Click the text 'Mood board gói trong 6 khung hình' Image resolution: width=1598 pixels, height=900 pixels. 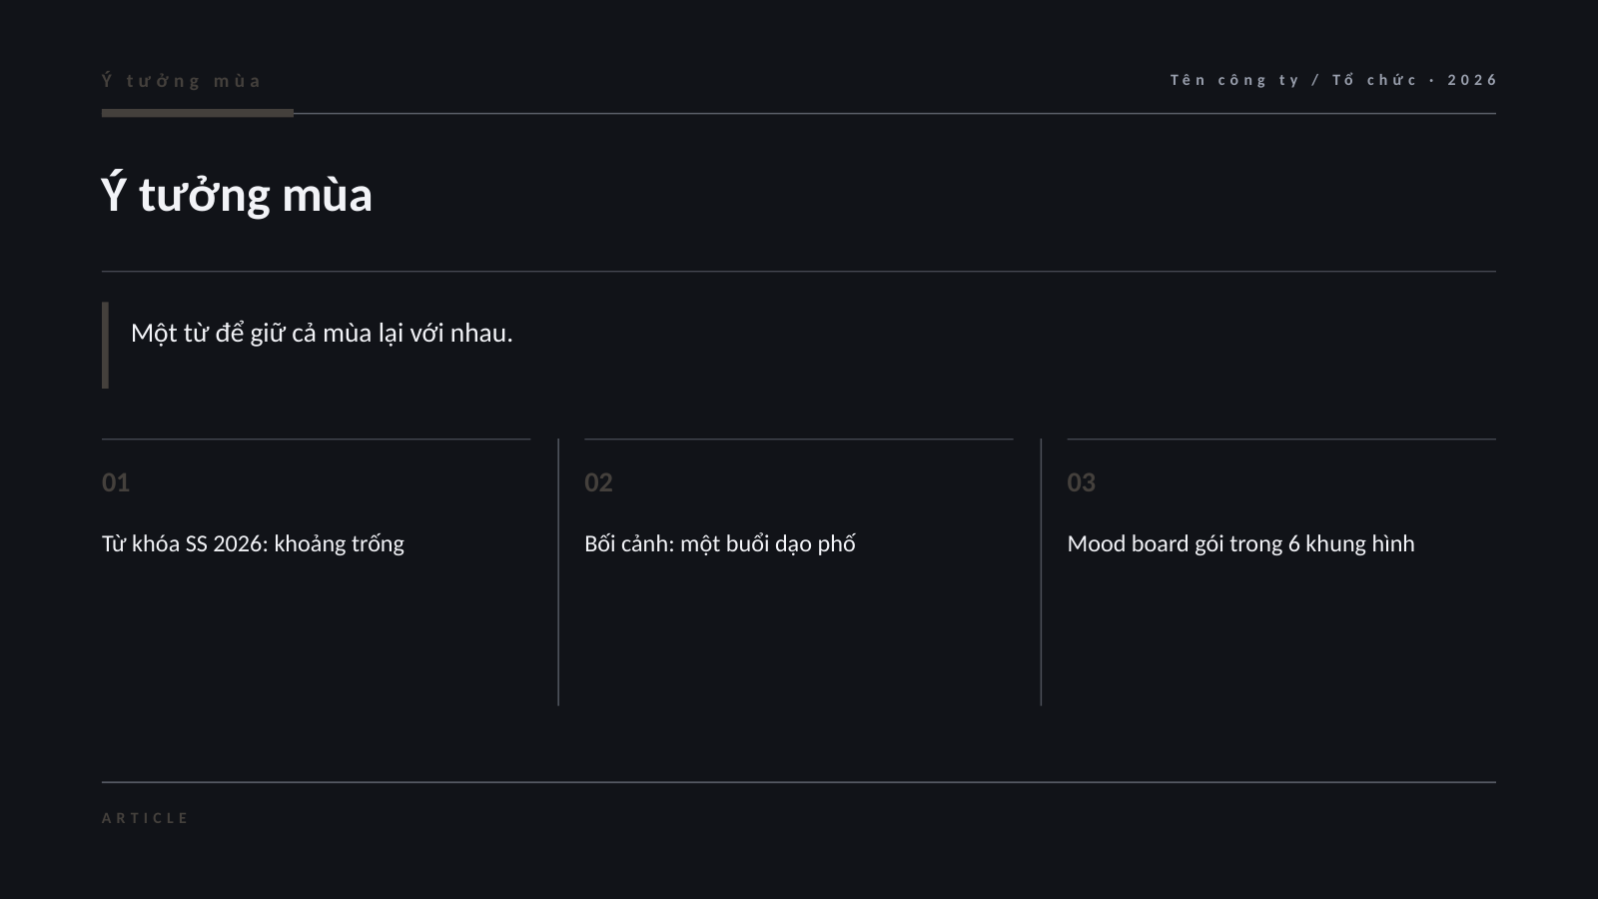(1241, 544)
